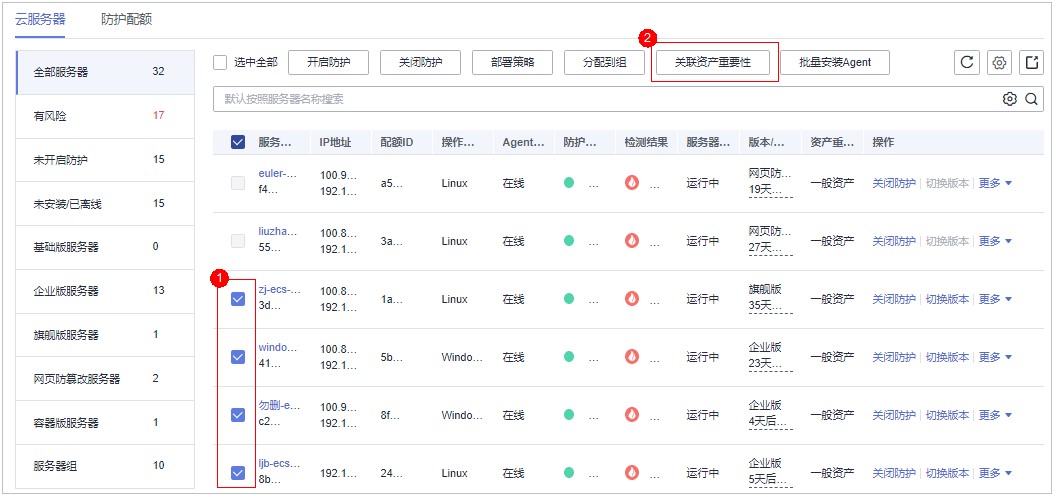Image resolution: width=1056 pixels, height=497 pixels.
Task: Select 有风险 in the left server filter list
Action: click(x=50, y=116)
